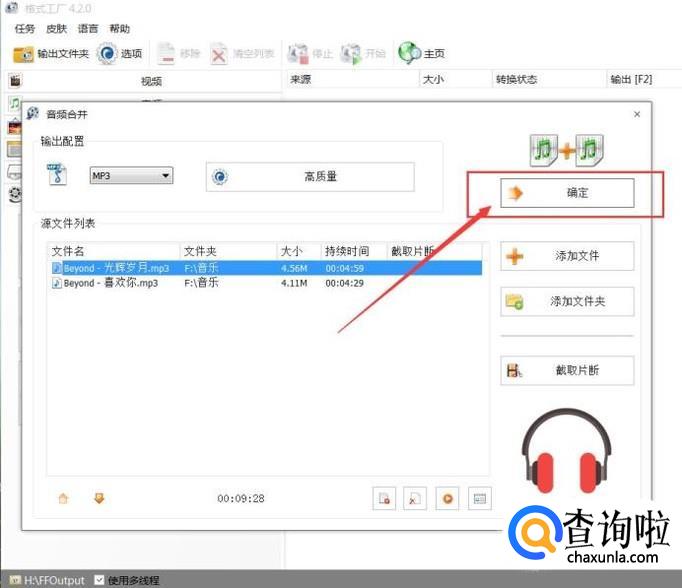The width and height of the screenshot is (682, 588).
Task: Click the 转换状态 column header
Action: tap(548, 79)
